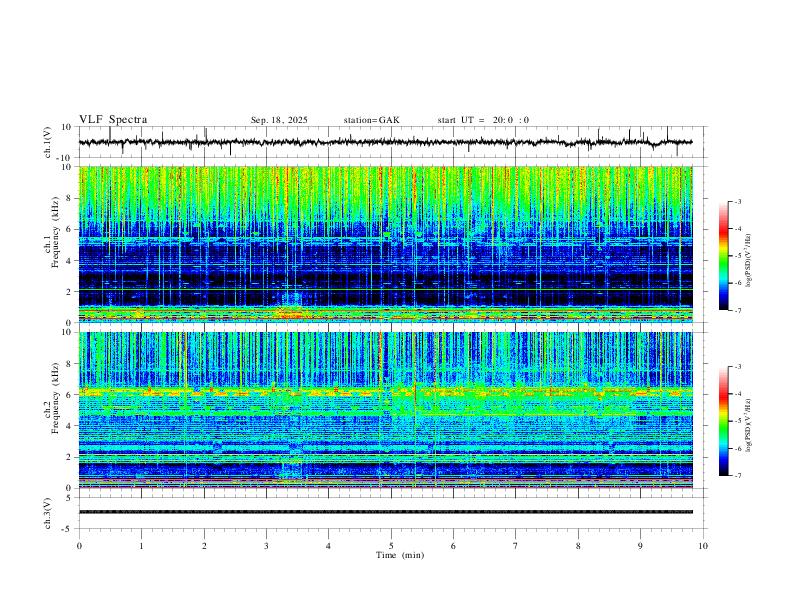Click the ch.1 waveform trace plot
This screenshot has width=792, height=612.
click(385, 142)
